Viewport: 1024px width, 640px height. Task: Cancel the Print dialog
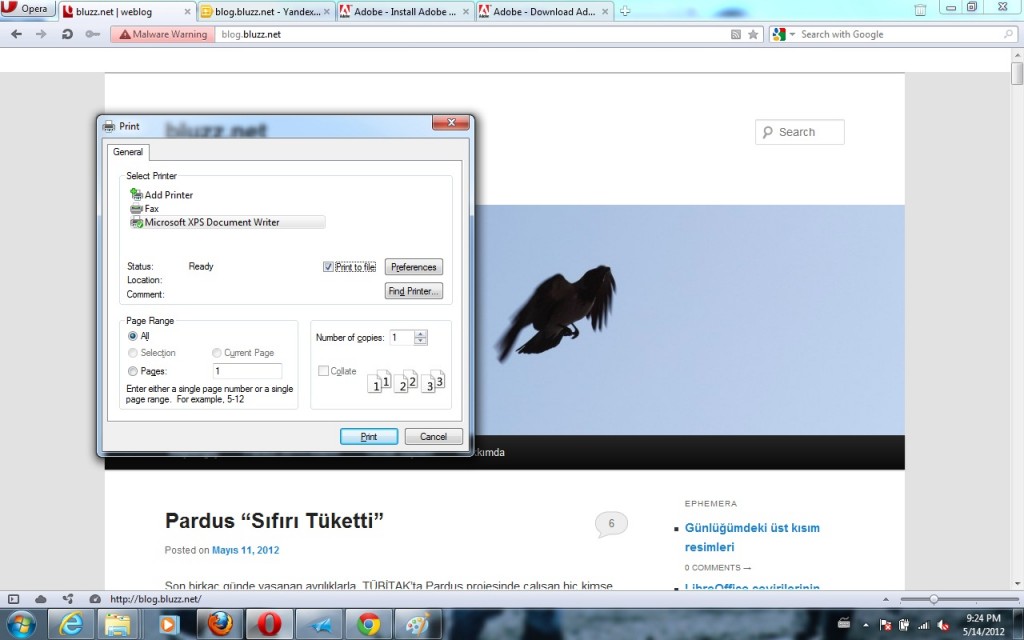point(434,436)
